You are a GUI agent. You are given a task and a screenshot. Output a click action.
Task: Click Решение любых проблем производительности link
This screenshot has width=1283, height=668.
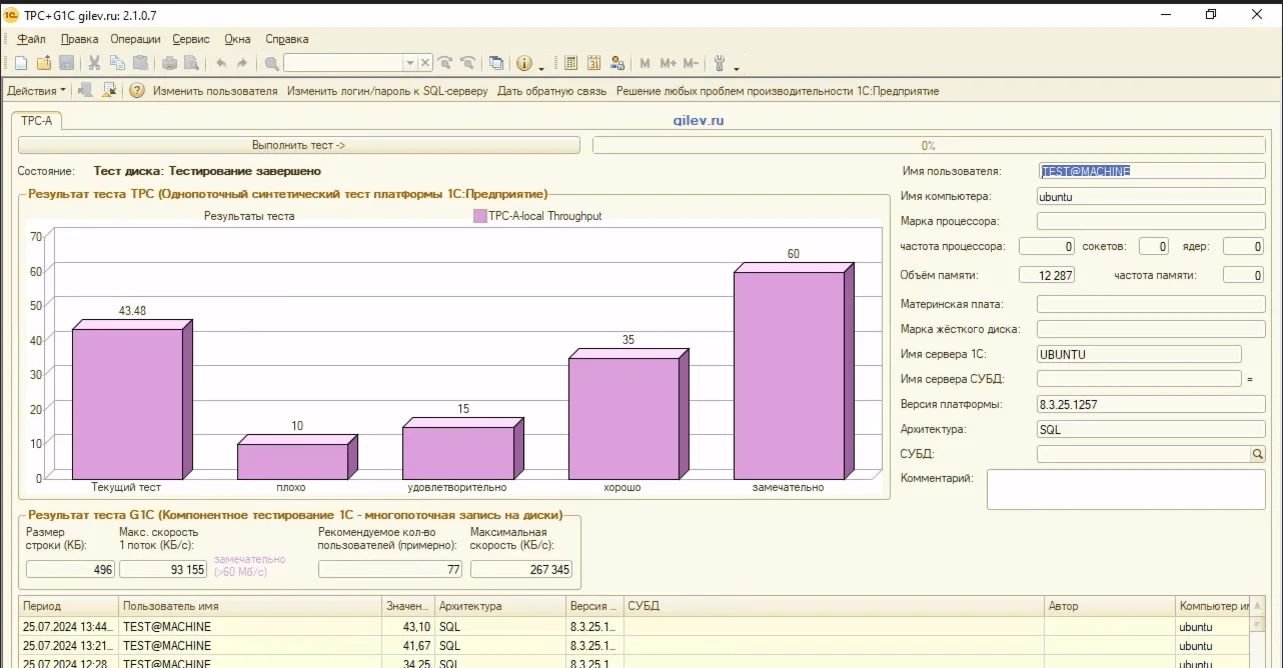coord(777,91)
